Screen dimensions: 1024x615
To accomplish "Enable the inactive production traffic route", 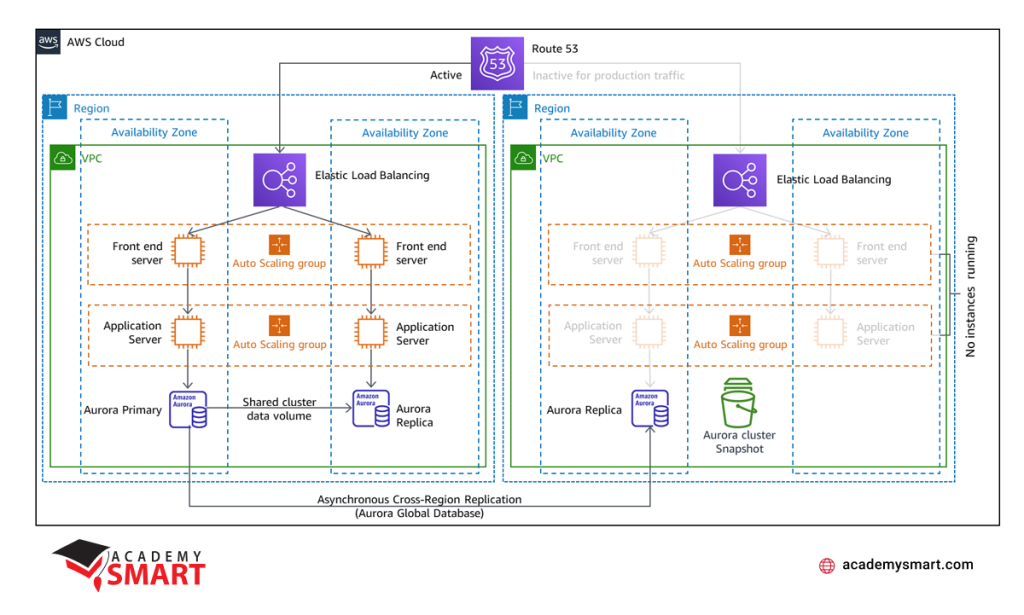I will click(x=610, y=75).
